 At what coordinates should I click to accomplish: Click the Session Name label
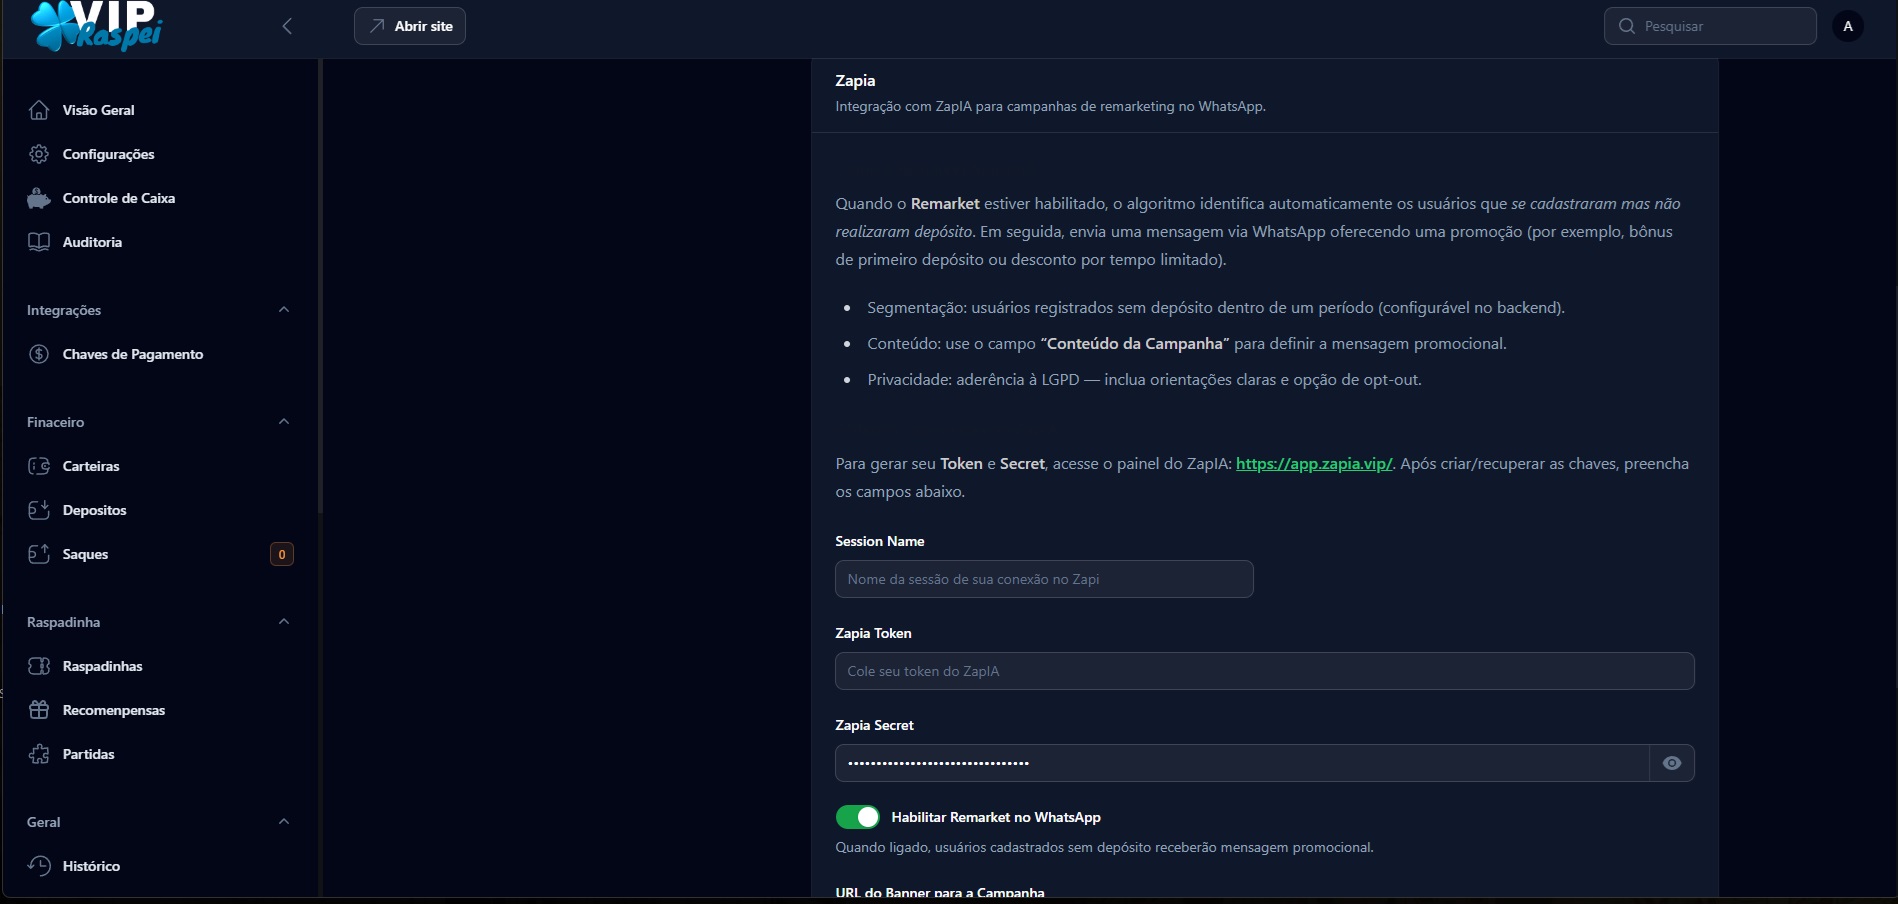(880, 541)
